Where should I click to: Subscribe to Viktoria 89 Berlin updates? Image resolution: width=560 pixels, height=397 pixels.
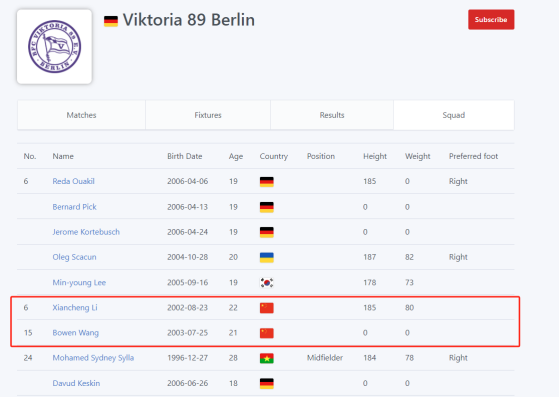tap(491, 20)
